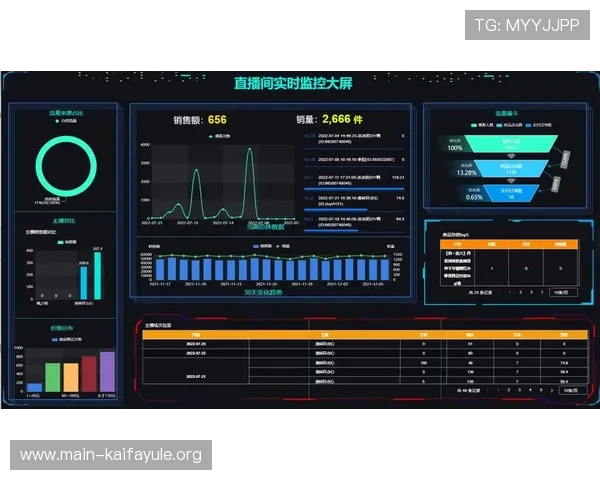Screen dimensions: 600x480
Task: Toggle the price distribution chart legend
Action: 62,339
